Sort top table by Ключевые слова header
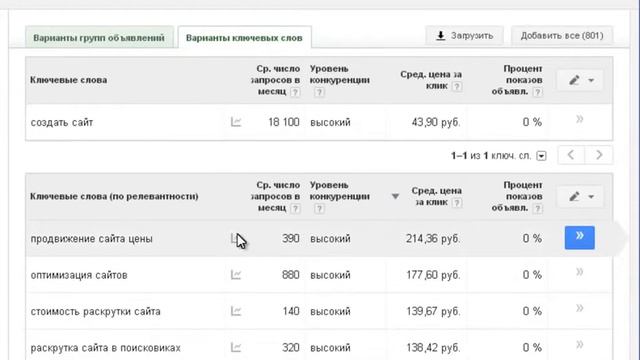Viewport: 640px width, 360px height. tap(69, 80)
